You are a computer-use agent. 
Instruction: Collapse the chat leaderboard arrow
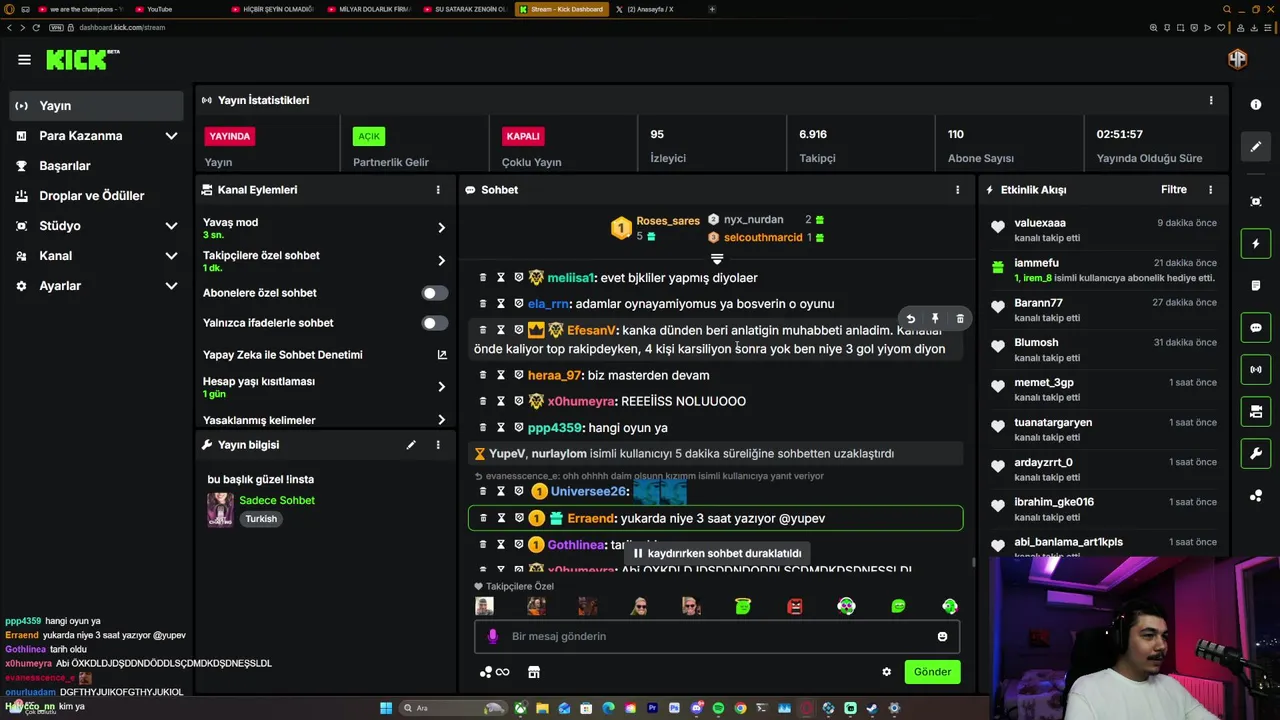click(717, 259)
